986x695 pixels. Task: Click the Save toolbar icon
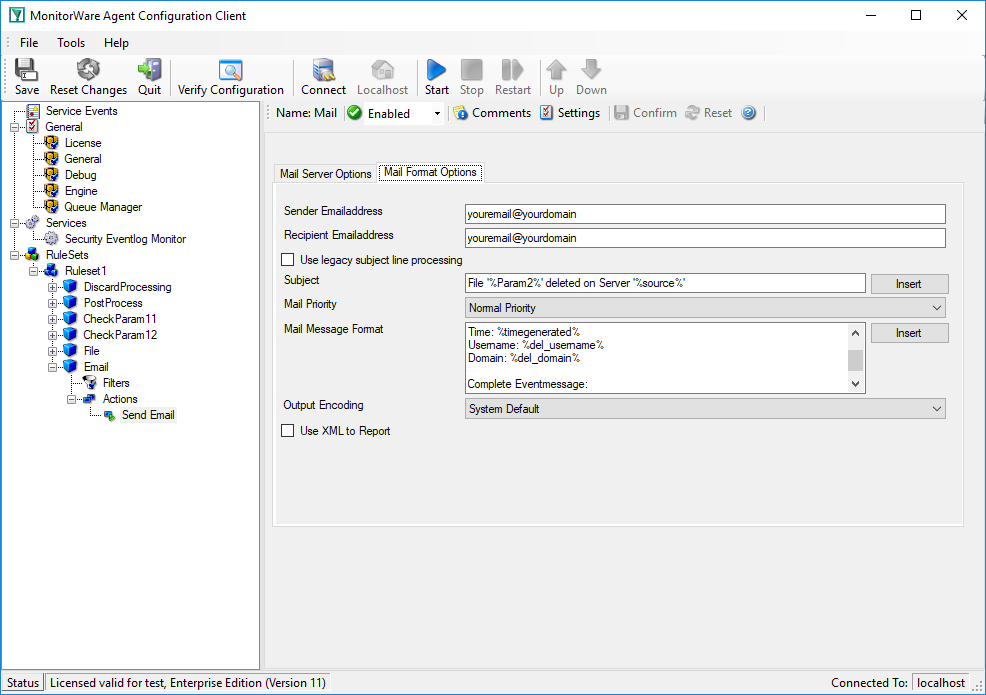coord(26,70)
